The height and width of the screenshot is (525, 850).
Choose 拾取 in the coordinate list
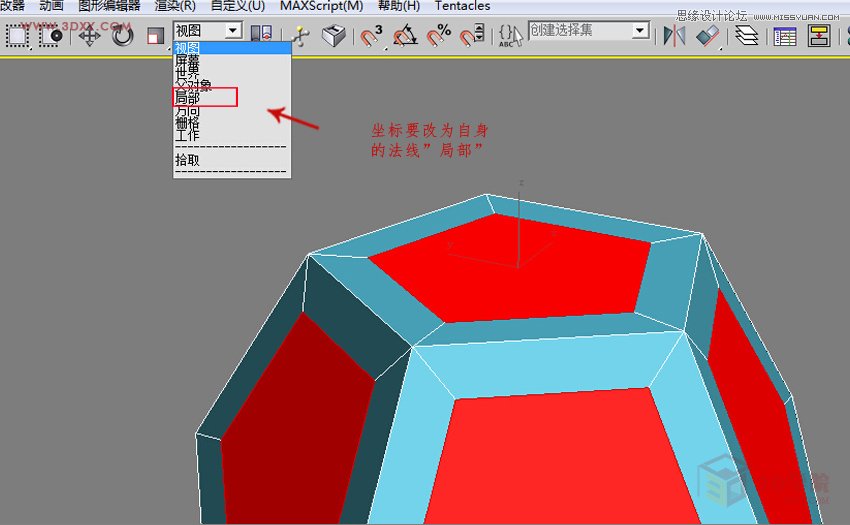[x=231, y=160]
